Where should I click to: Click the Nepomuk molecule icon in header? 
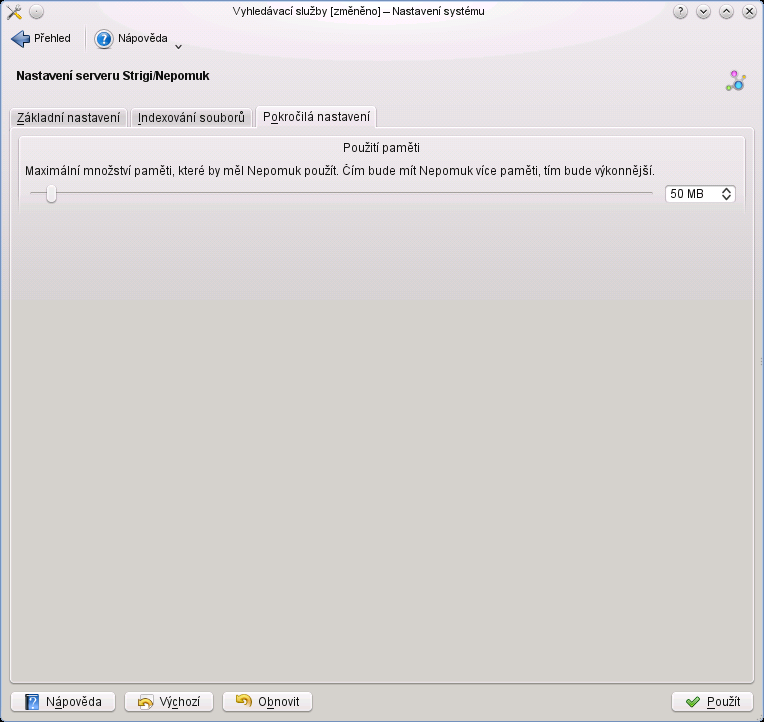click(736, 81)
